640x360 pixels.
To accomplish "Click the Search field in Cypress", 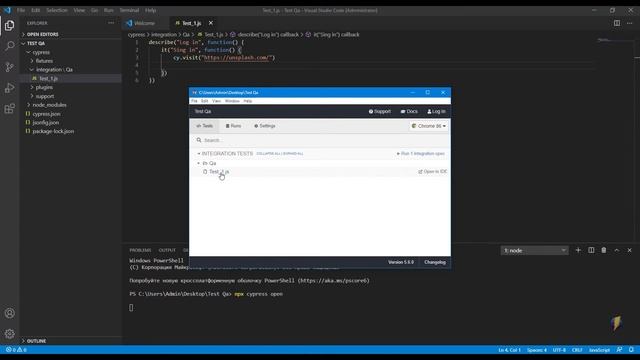I will pos(320,140).
